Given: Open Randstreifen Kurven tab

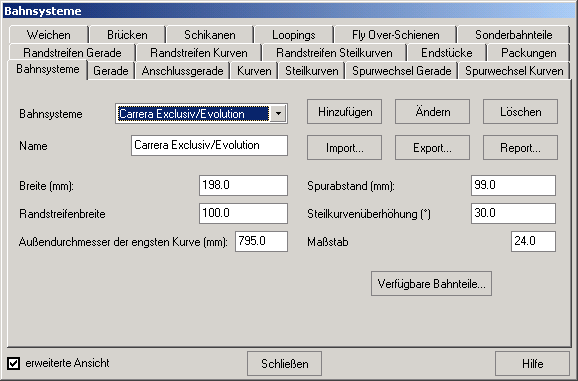Looking at the screenshot, I should 199,53.
